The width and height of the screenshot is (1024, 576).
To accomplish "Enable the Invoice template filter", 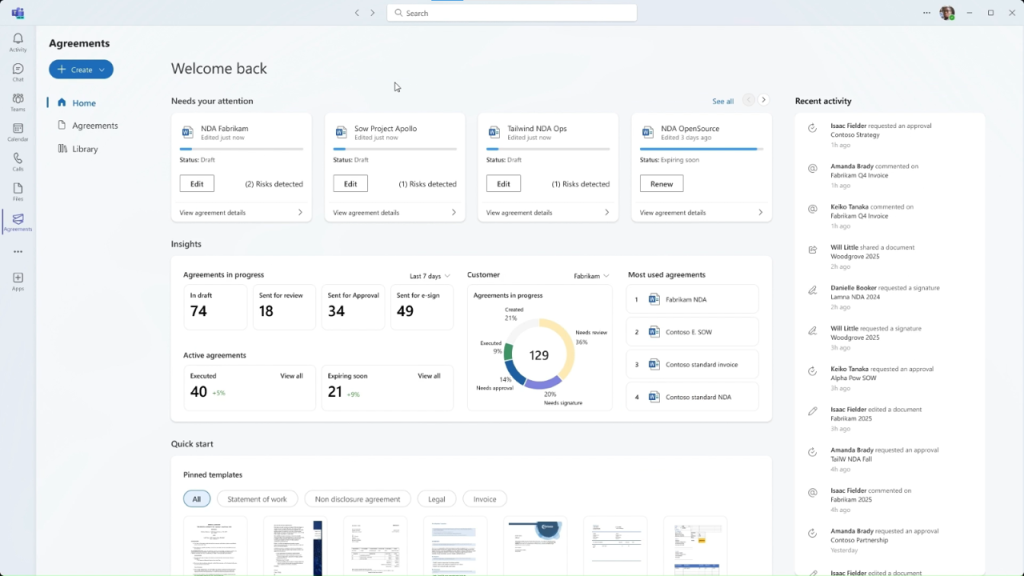I will tap(485, 498).
